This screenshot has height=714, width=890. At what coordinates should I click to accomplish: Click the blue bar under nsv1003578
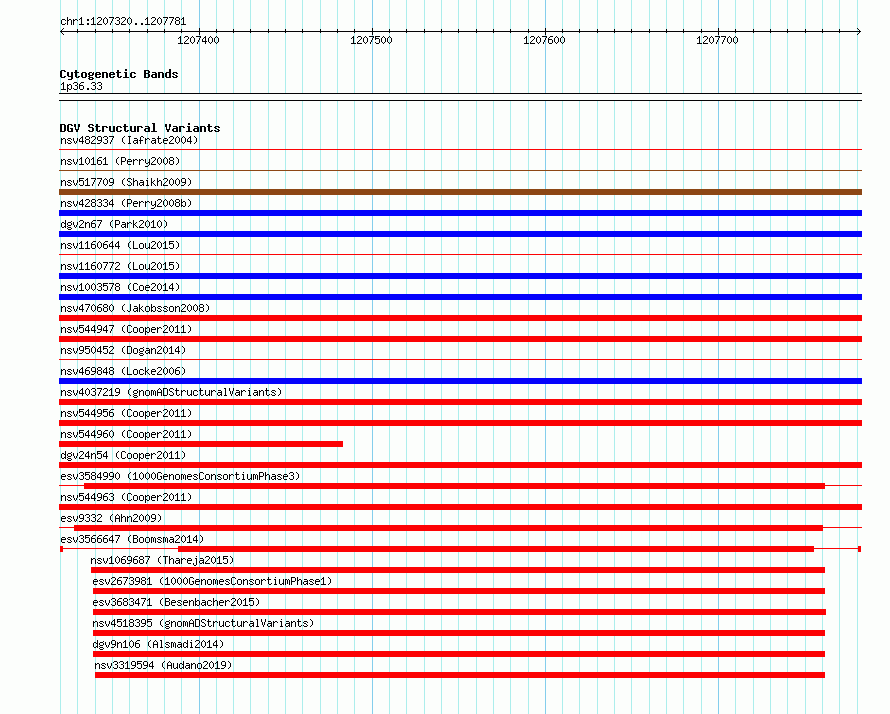[x=460, y=297]
